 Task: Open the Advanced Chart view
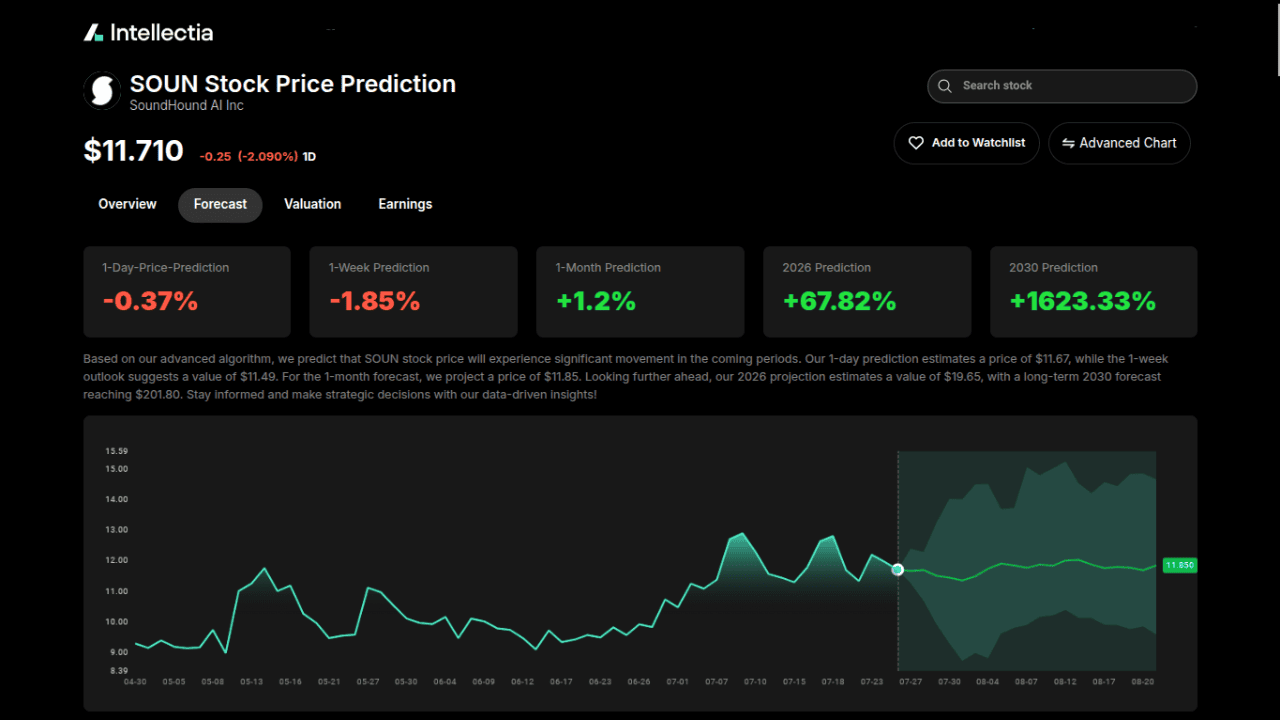(x=1119, y=143)
